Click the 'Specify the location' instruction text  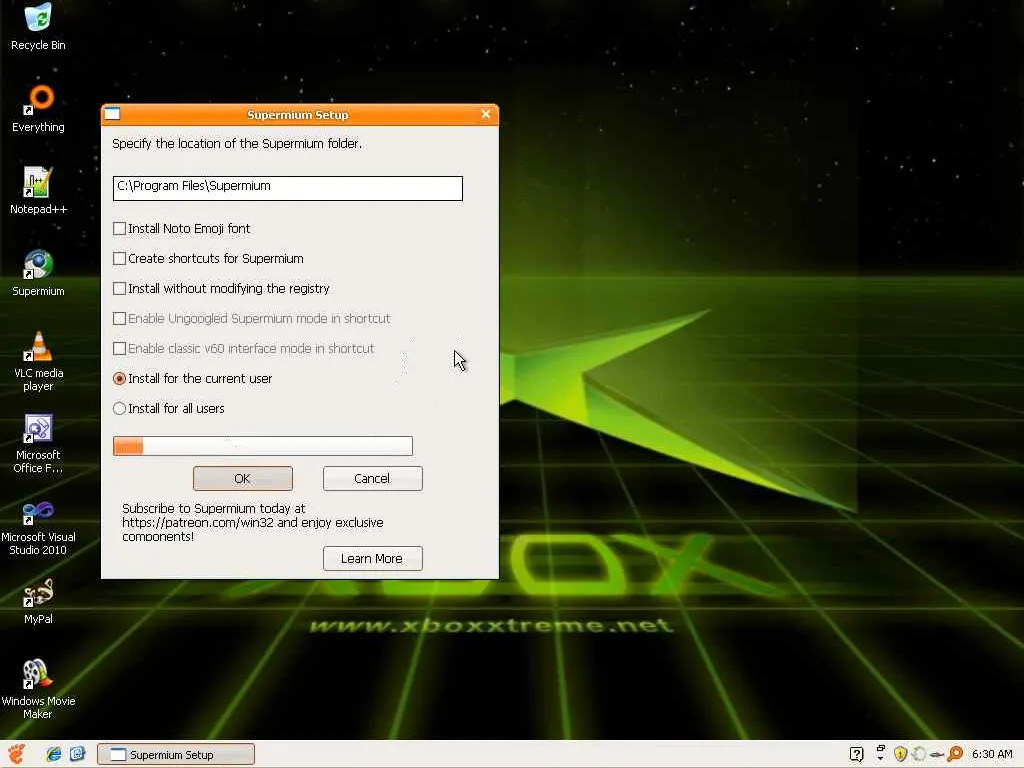[x=236, y=144]
